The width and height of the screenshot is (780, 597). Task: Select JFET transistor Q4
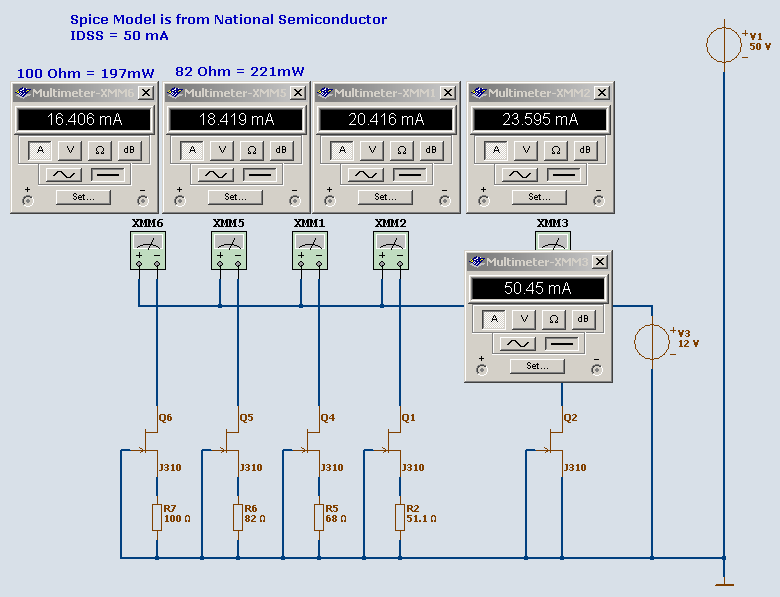coord(311,442)
